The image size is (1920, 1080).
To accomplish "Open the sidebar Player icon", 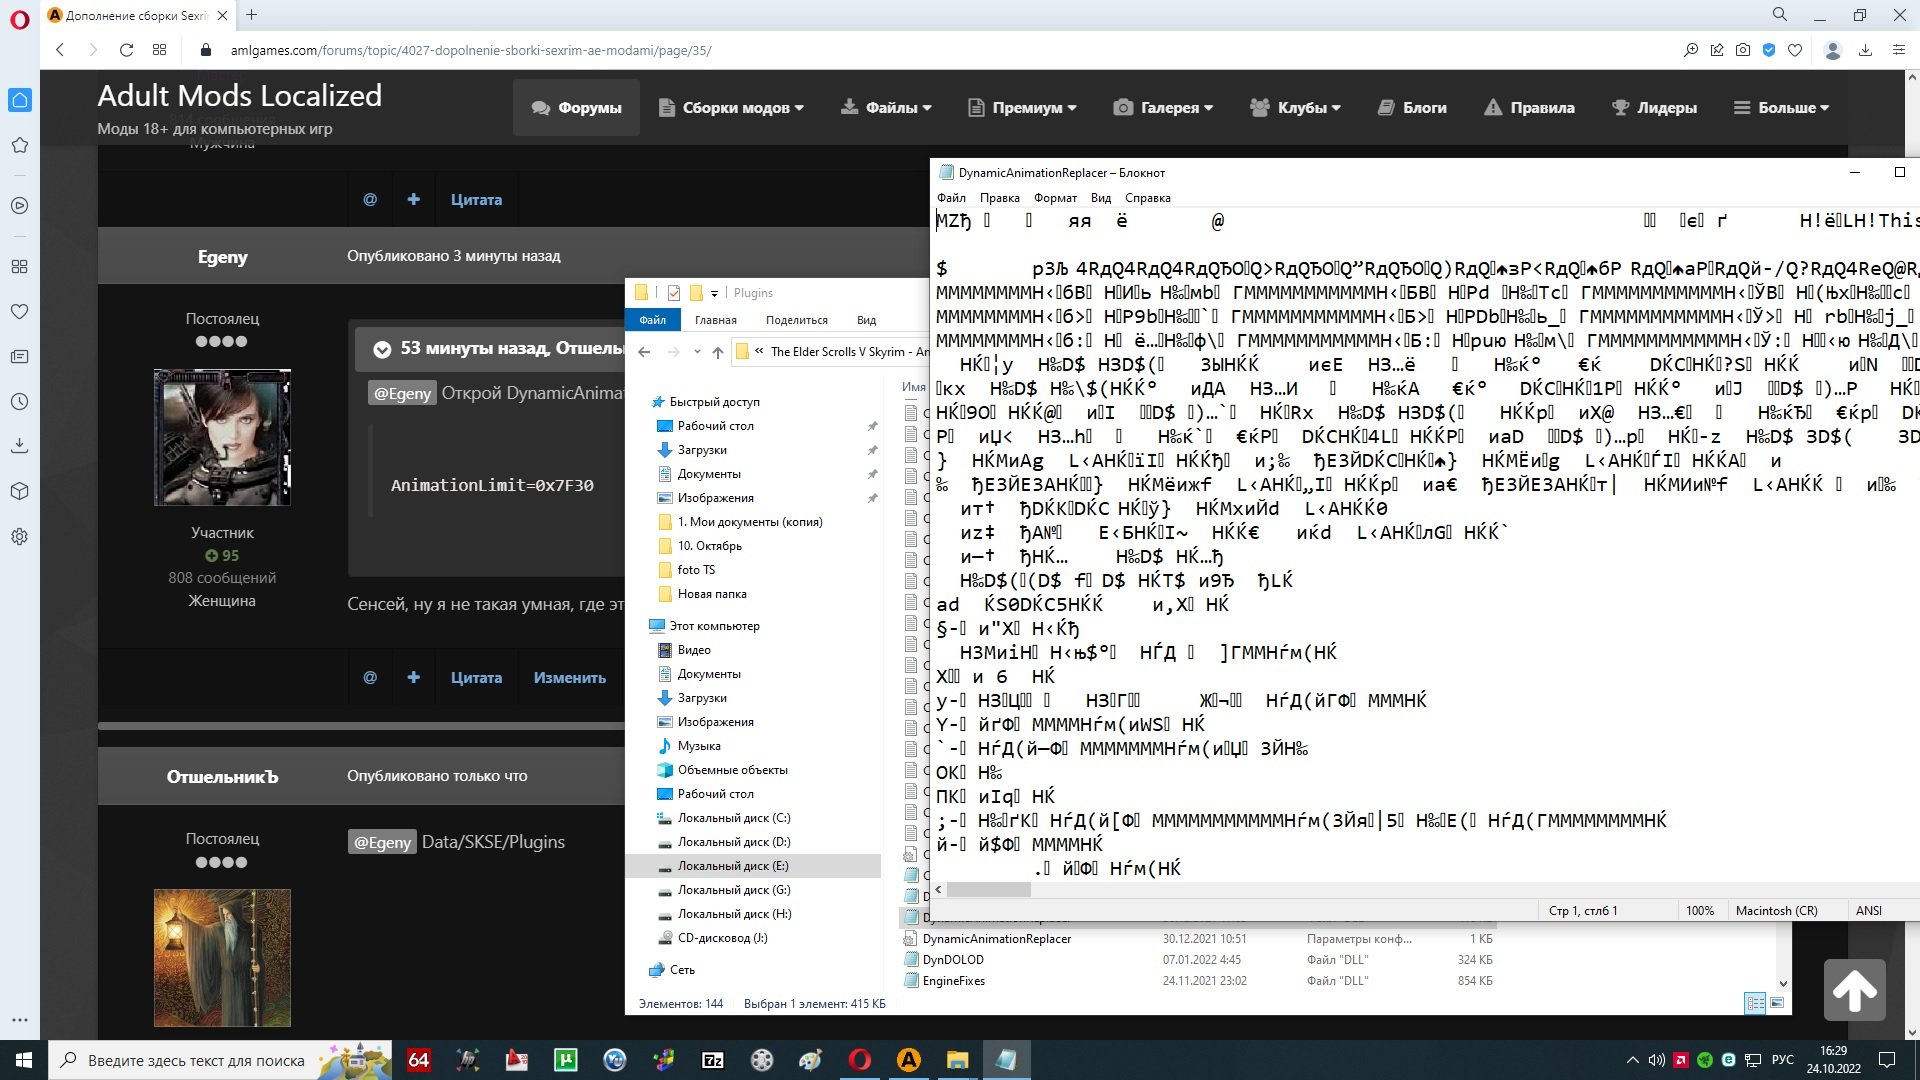I will (x=19, y=206).
